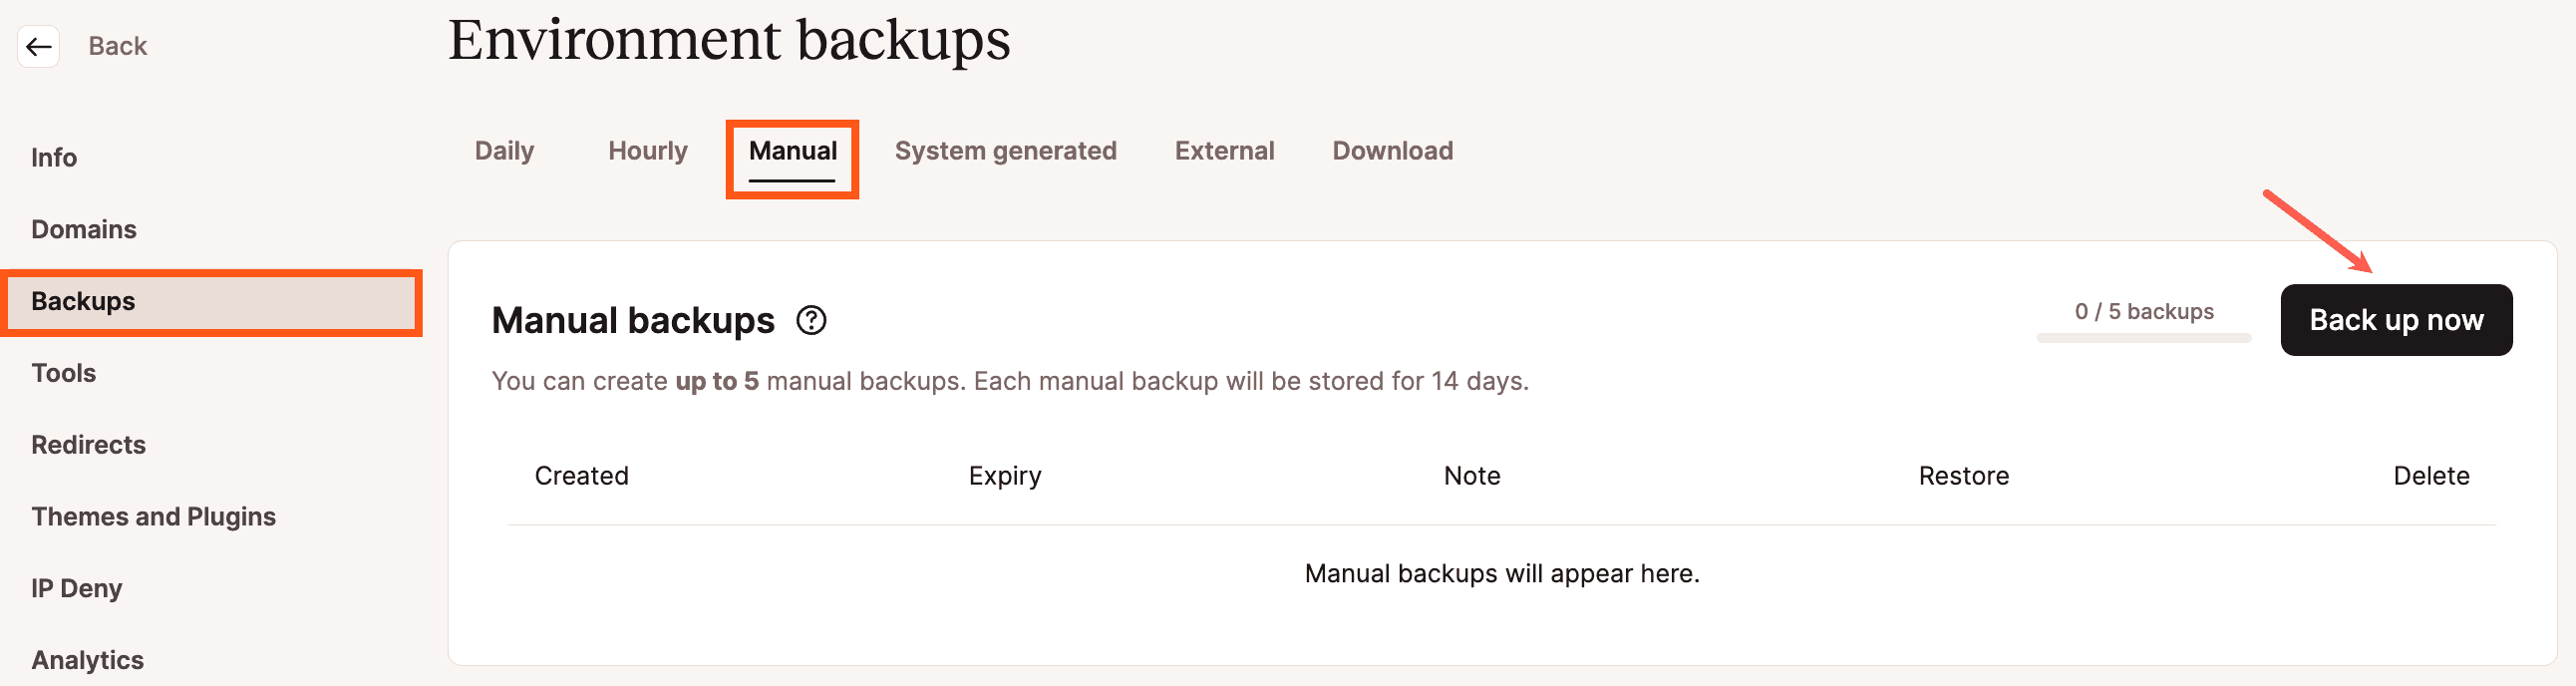2576x686 pixels.
Task: Select Backups in the sidebar
Action: click(x=84, y=302)
